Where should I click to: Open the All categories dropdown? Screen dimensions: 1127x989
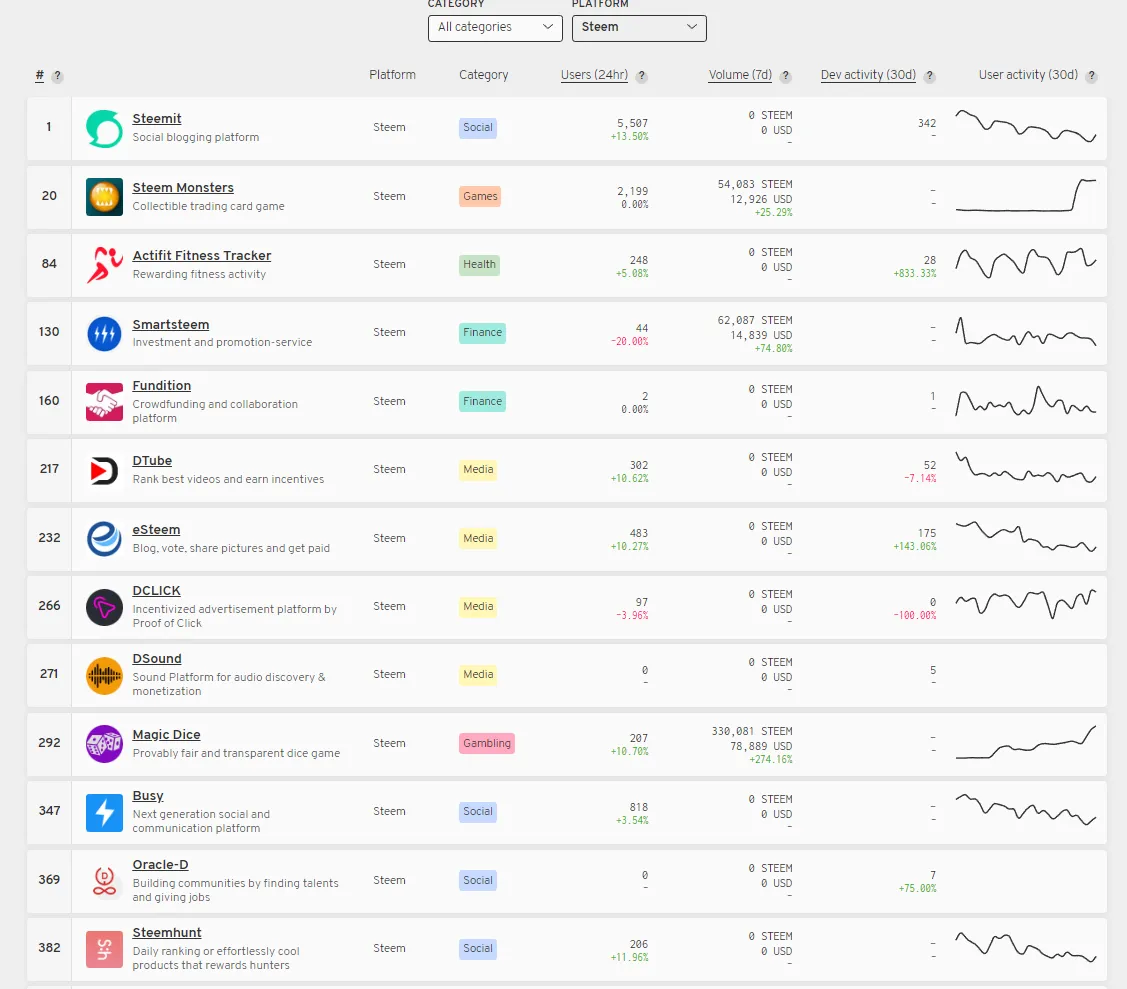pos(495,28)
